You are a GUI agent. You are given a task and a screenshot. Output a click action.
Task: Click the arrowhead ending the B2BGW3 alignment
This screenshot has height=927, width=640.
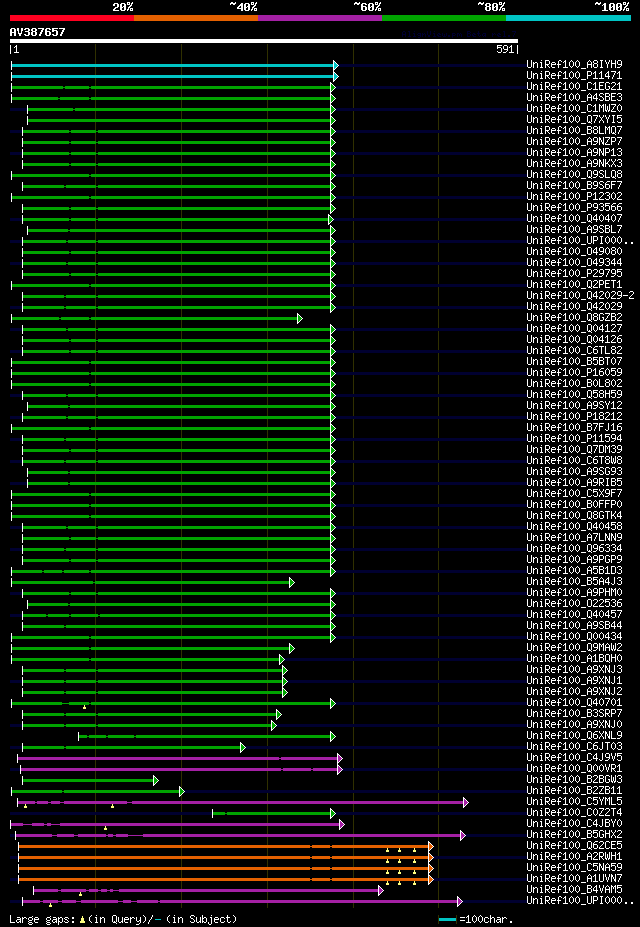(x=156, y=781)
